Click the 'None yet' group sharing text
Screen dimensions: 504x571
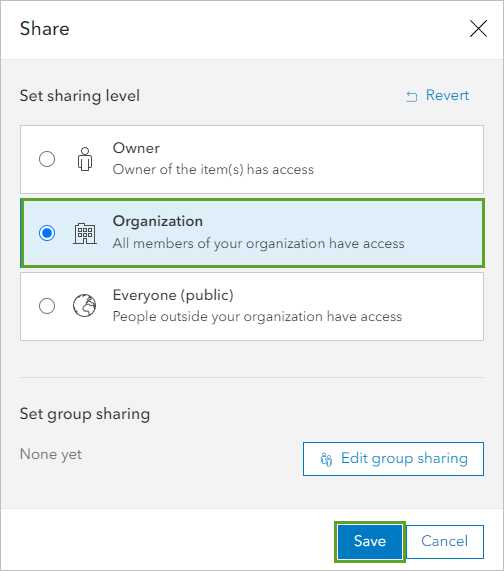pos(51,454)
